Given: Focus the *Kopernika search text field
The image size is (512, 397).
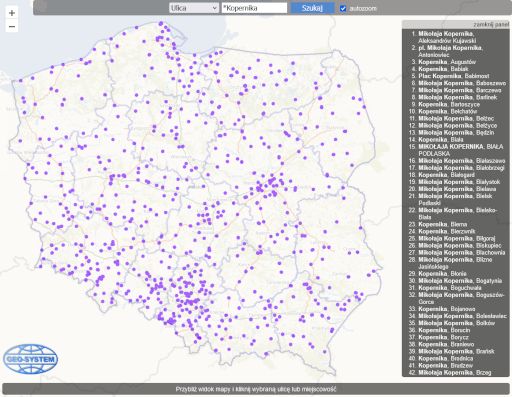Looking at the screenshot, I should click(254, 8).
